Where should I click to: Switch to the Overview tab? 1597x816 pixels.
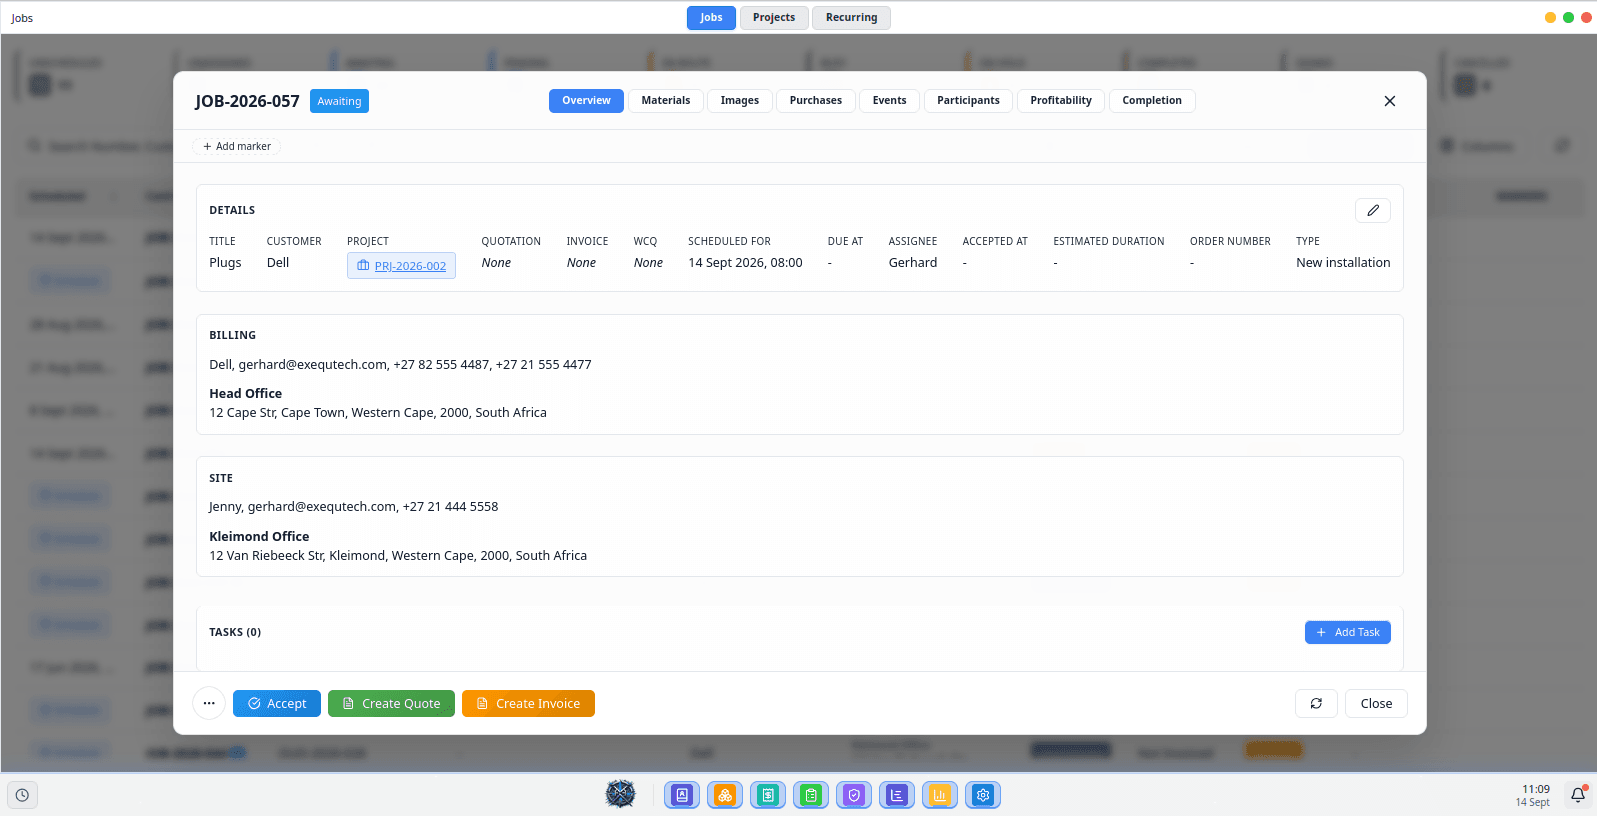tap(586, 101)
